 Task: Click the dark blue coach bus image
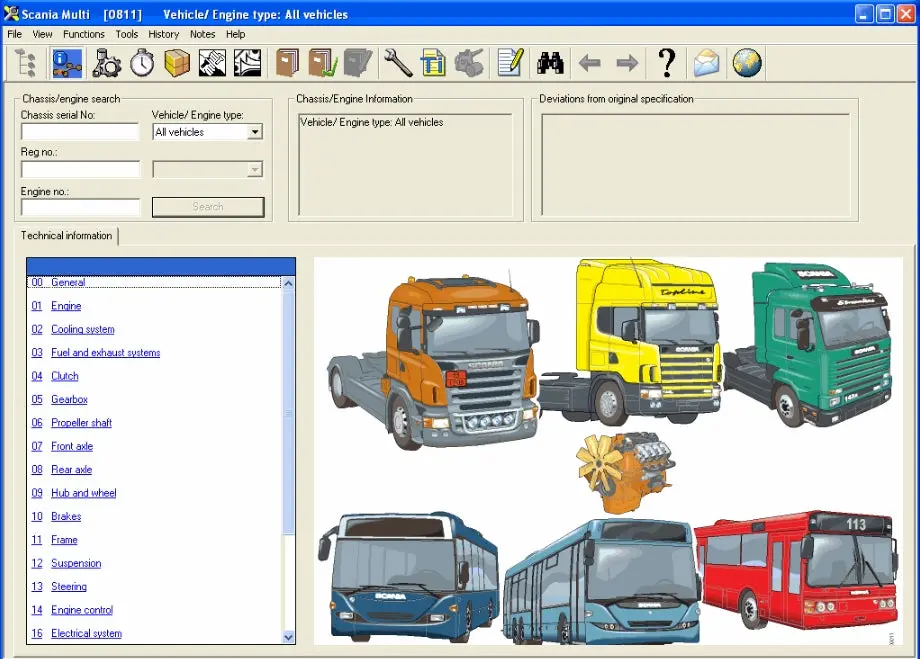tap(409, 578)
